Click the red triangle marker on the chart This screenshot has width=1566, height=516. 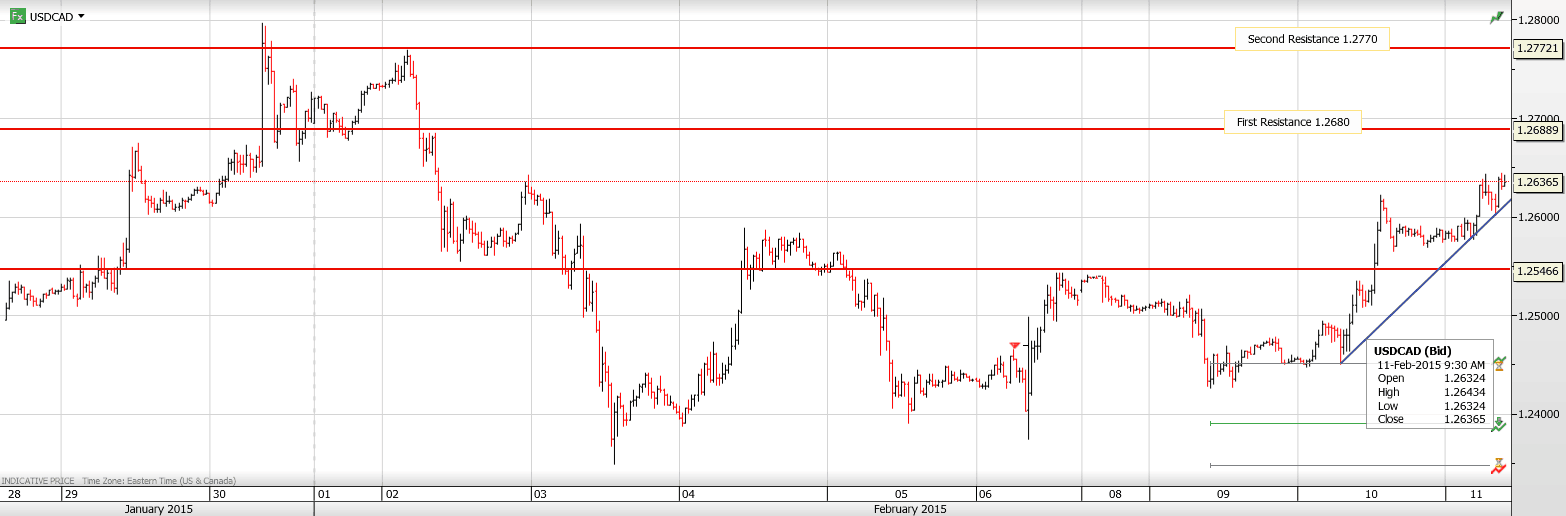[x=1015, y=346]
